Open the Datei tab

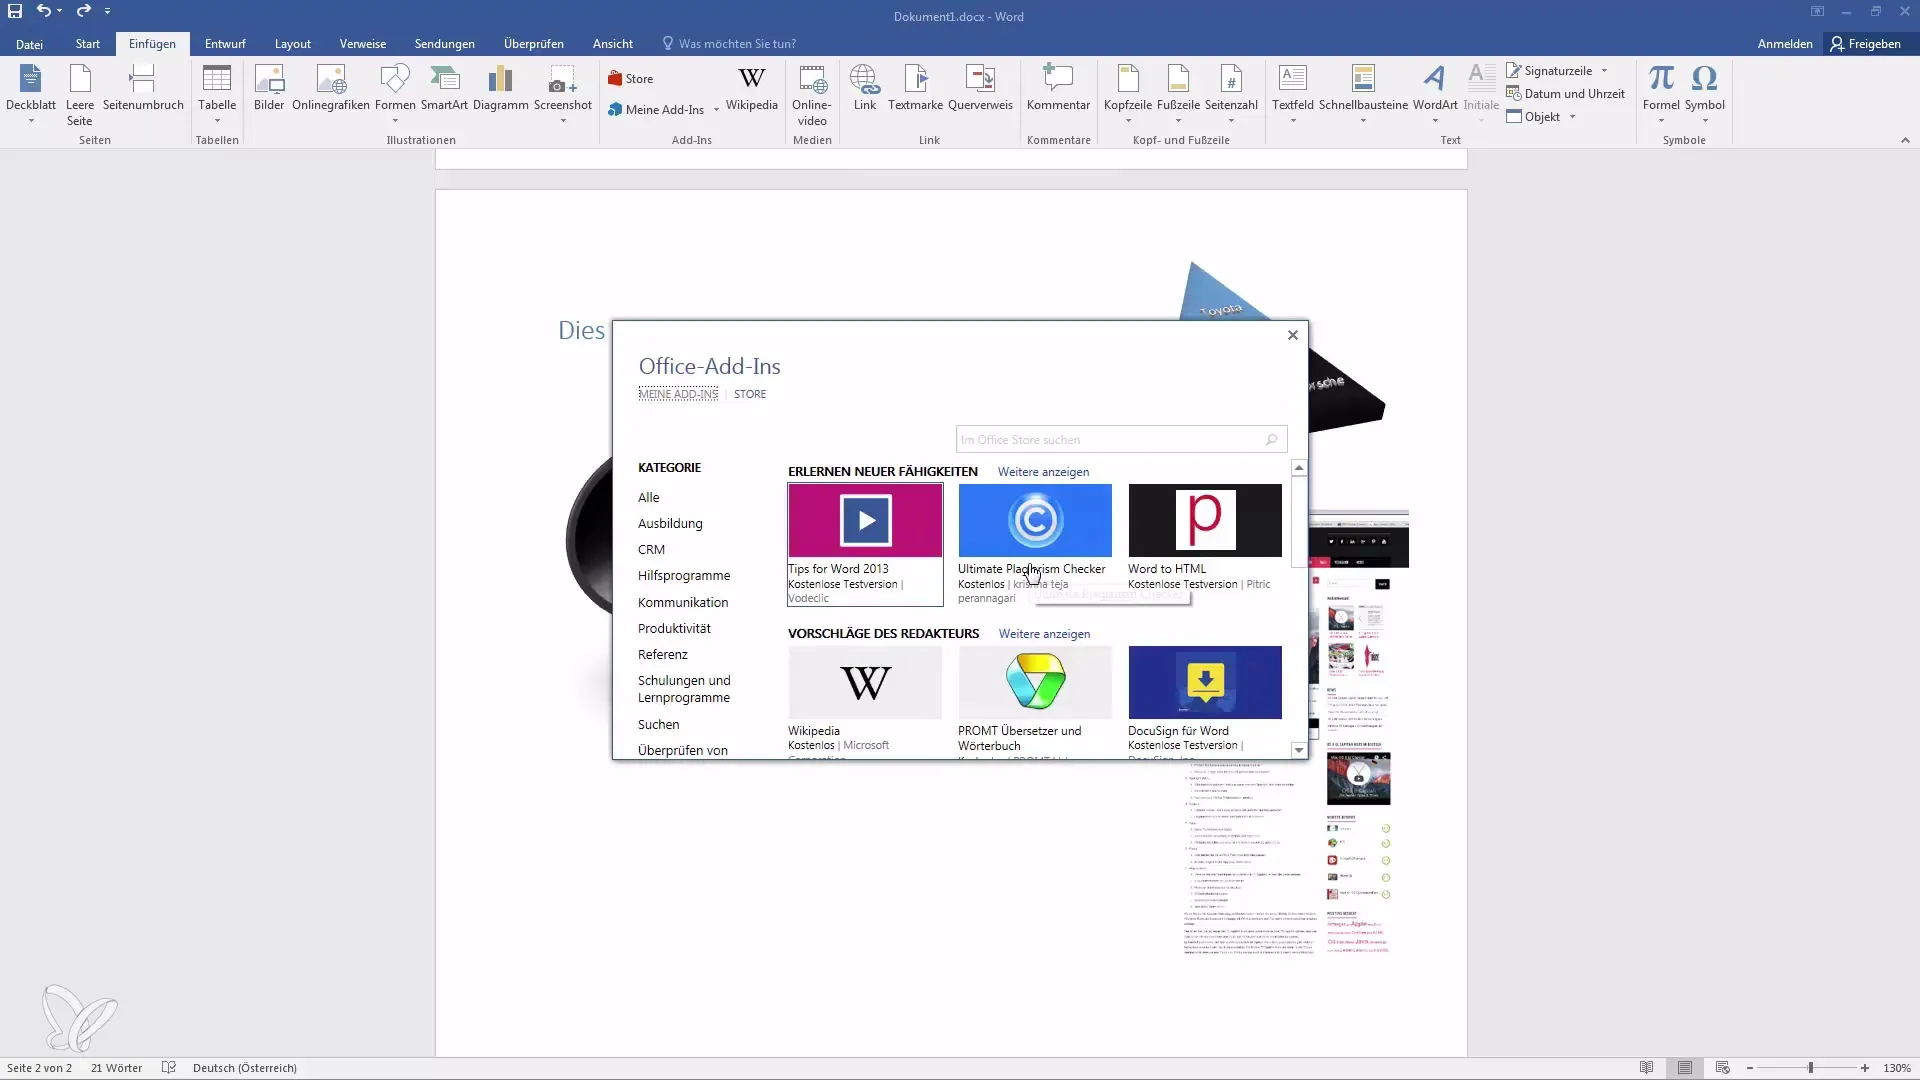29,44
